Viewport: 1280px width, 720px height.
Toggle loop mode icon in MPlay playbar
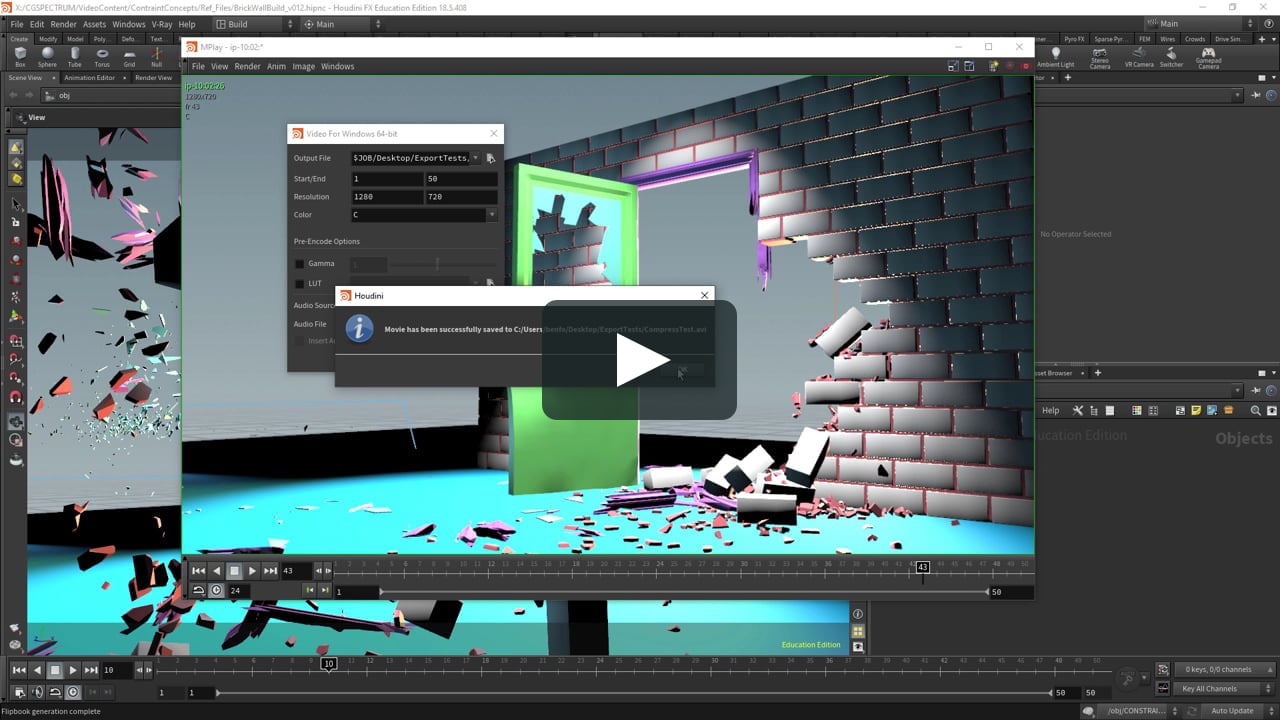[198, 591]
